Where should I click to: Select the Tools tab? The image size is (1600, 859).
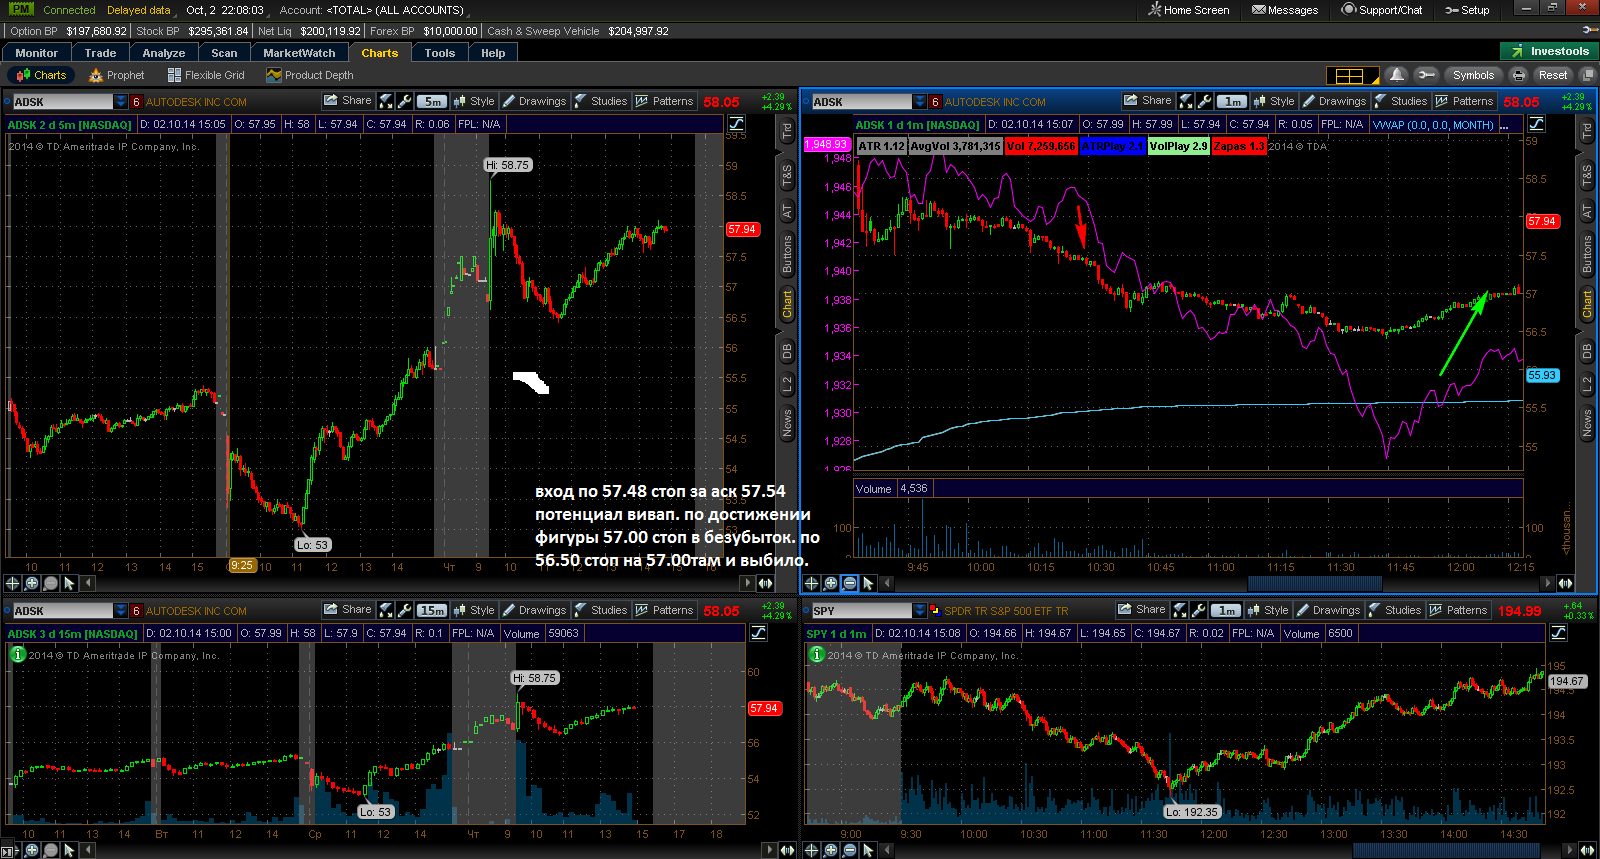click(x=439, y=53)
